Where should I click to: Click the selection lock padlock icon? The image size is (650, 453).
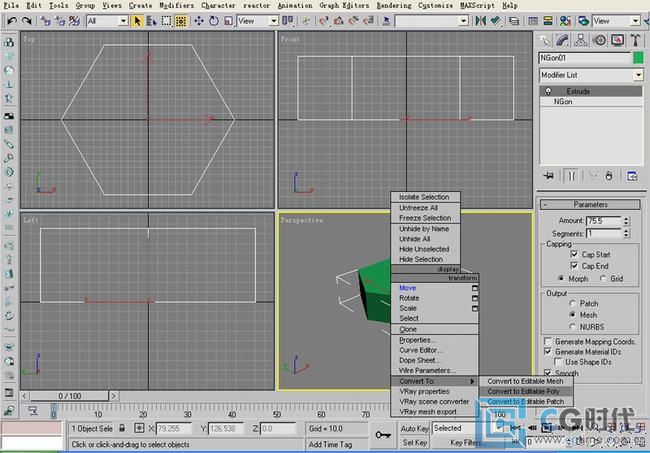tap(122, 428)
